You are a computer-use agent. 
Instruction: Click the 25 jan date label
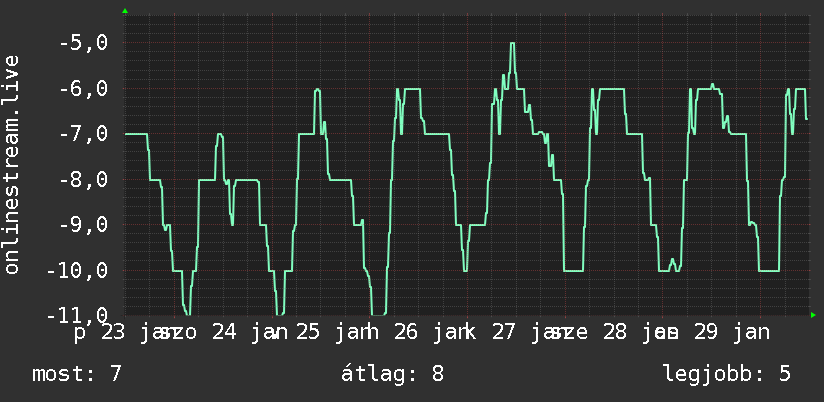pos(334,333)
